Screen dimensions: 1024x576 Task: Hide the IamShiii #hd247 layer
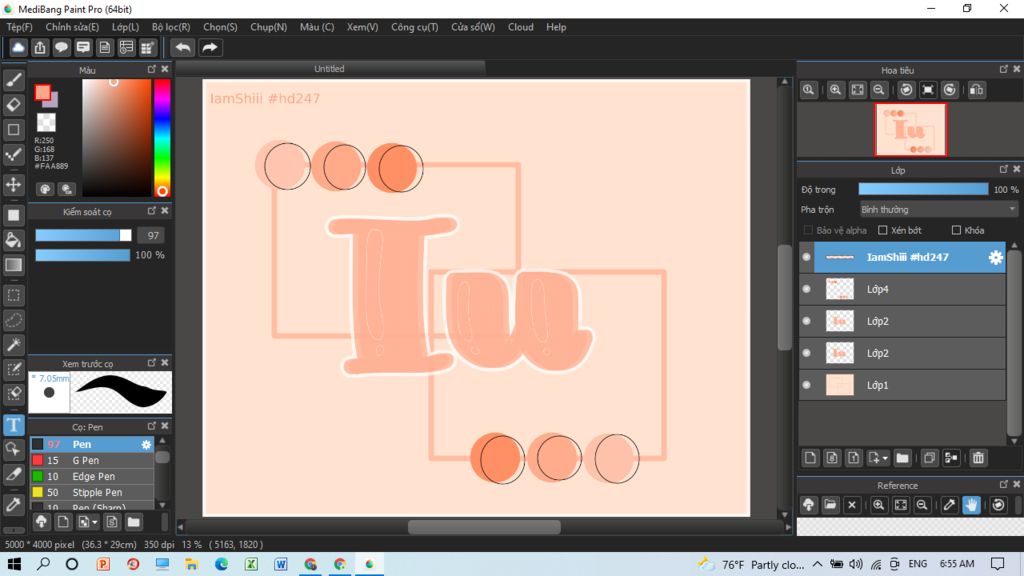point(807,257)
